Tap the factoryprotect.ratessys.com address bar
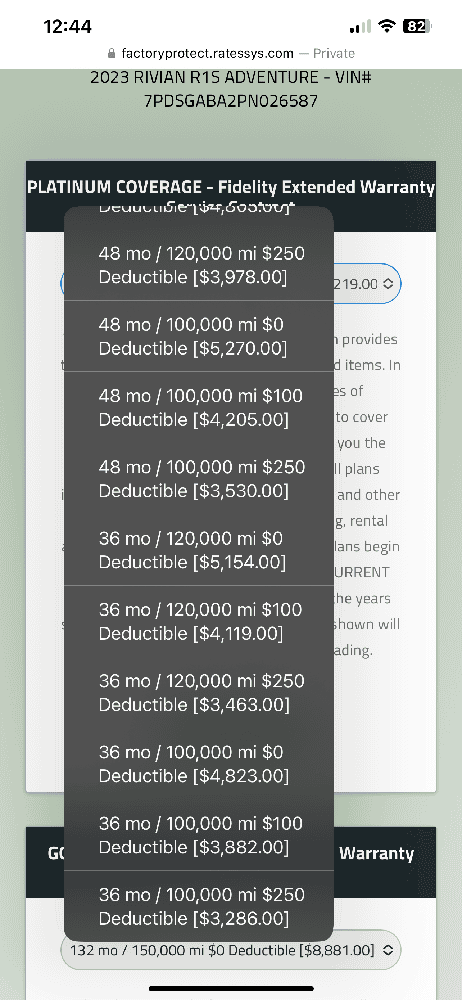The image size is (462, 1000). [231, 54]
